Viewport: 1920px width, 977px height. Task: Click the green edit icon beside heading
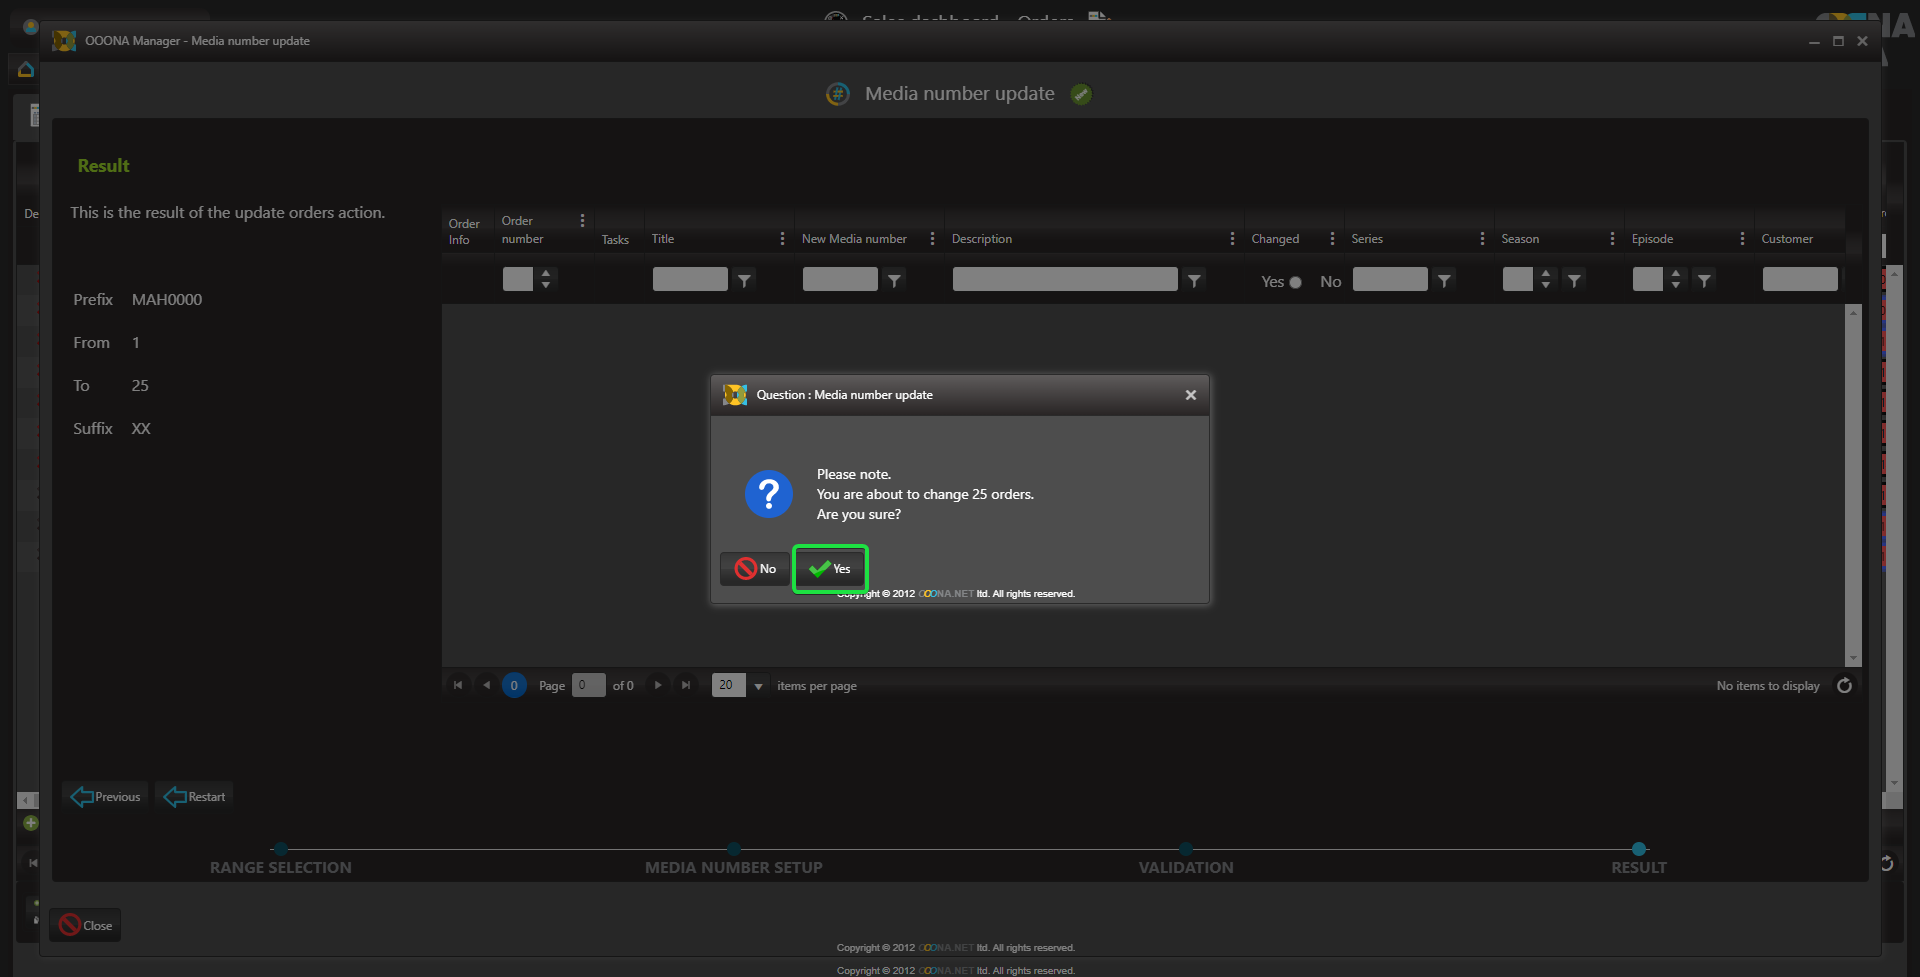coord(1081,94)
